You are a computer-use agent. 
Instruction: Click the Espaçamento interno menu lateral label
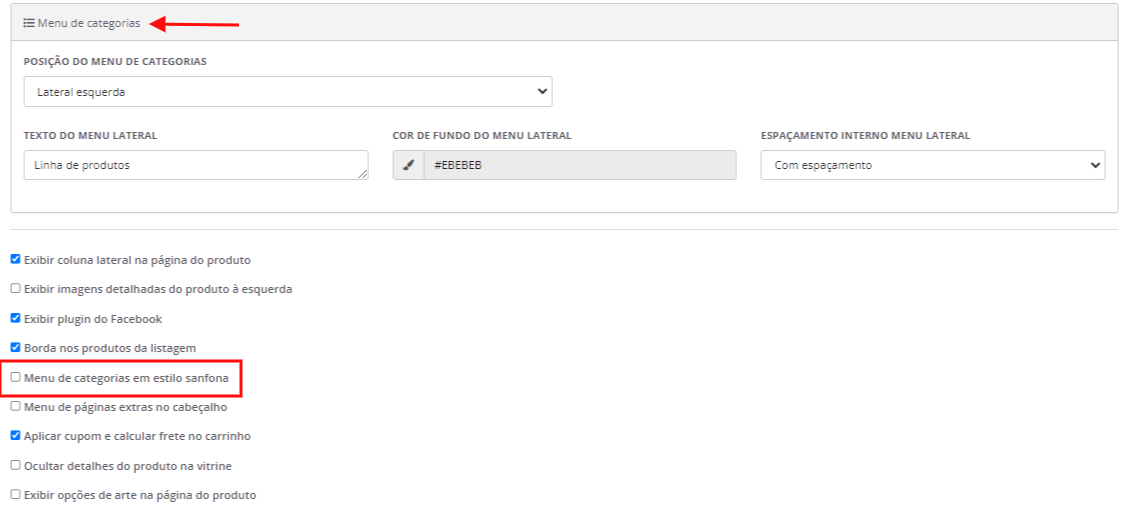click(x=865, y=135)
